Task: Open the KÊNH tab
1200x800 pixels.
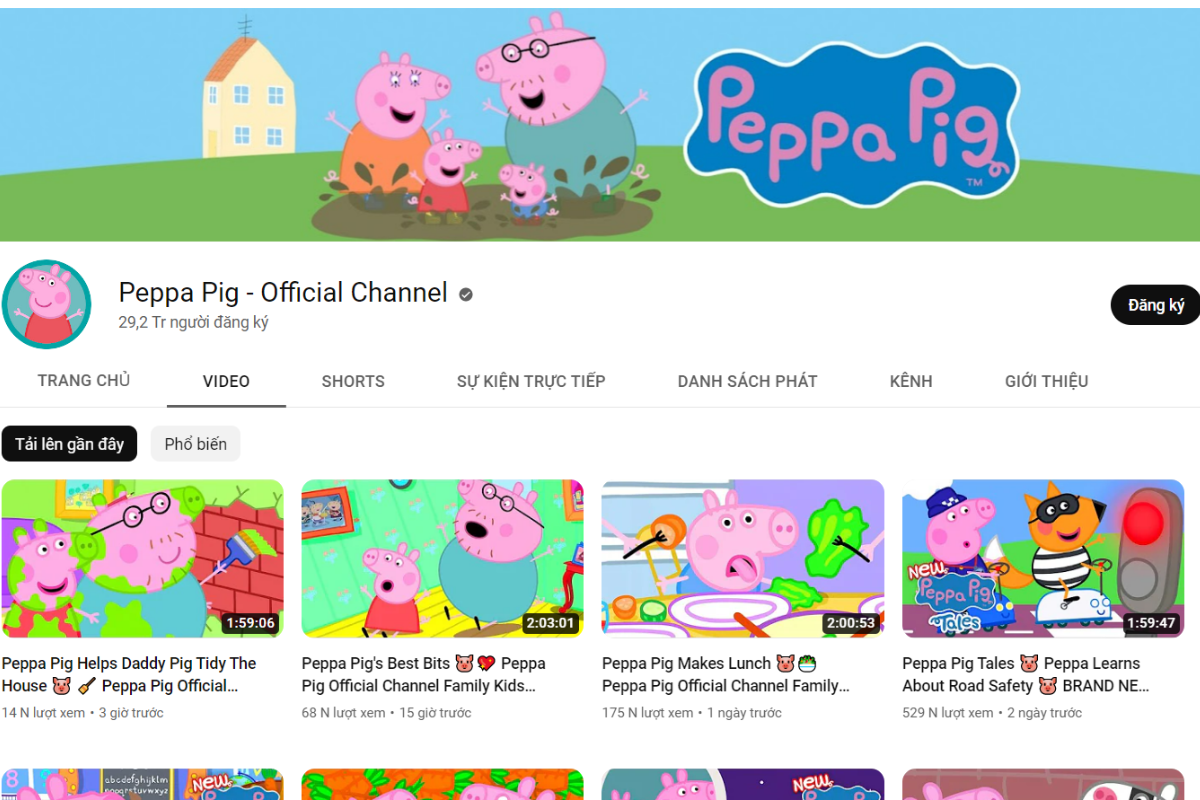Action: [911, 381]
